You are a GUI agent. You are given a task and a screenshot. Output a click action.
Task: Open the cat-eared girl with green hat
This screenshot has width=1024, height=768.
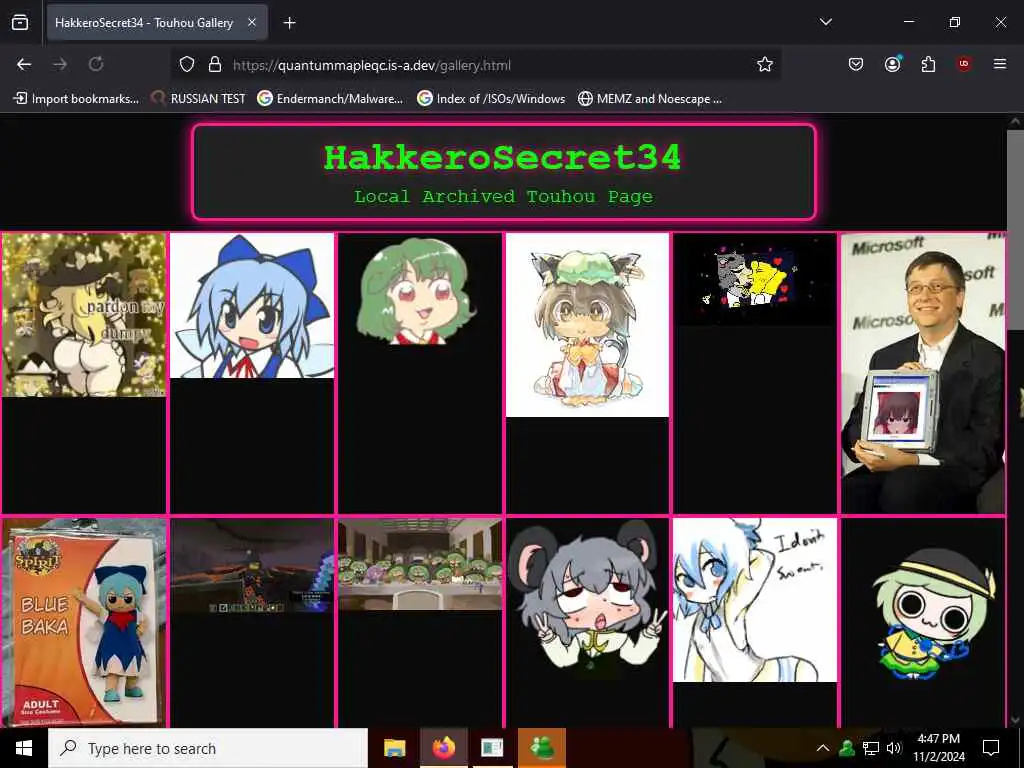click(587, 325)
